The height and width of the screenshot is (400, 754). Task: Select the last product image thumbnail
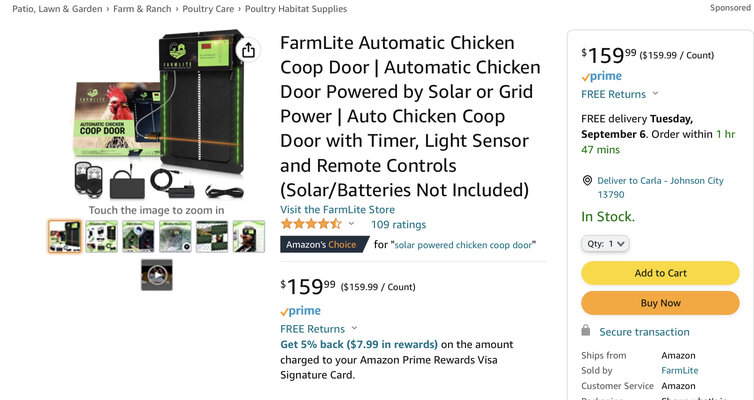(x=249, y=237)
